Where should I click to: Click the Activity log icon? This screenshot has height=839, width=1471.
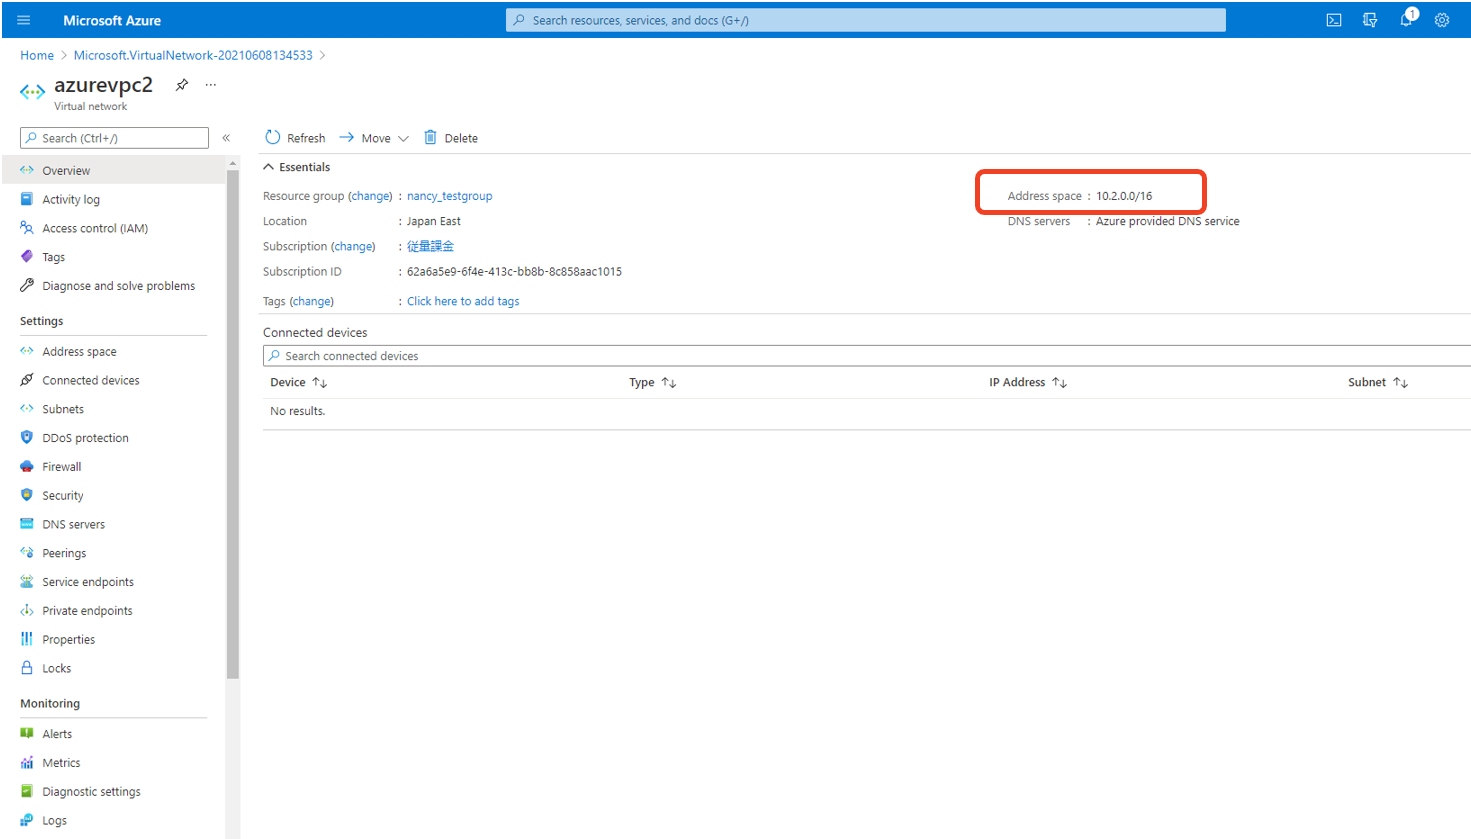click(27, 199)
